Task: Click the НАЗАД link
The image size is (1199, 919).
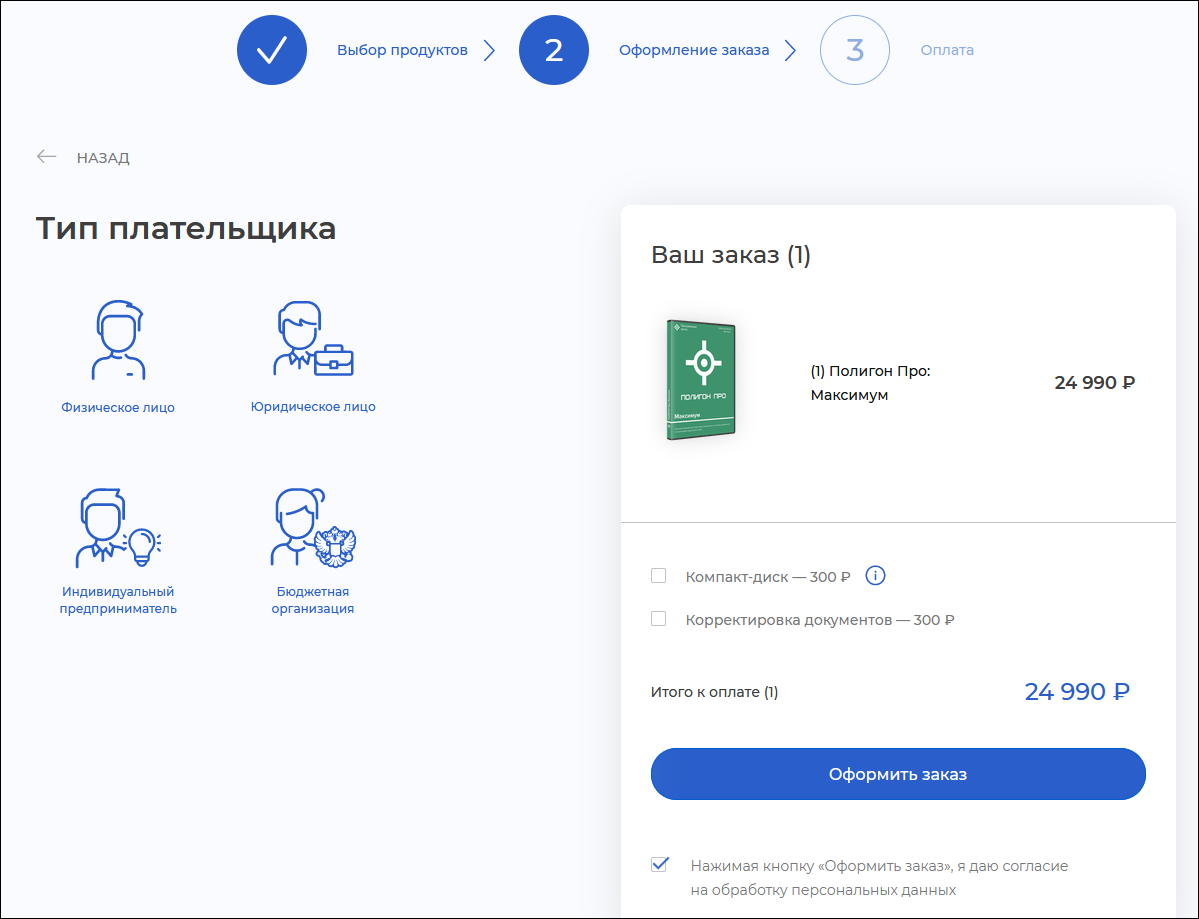Action: 103,158
